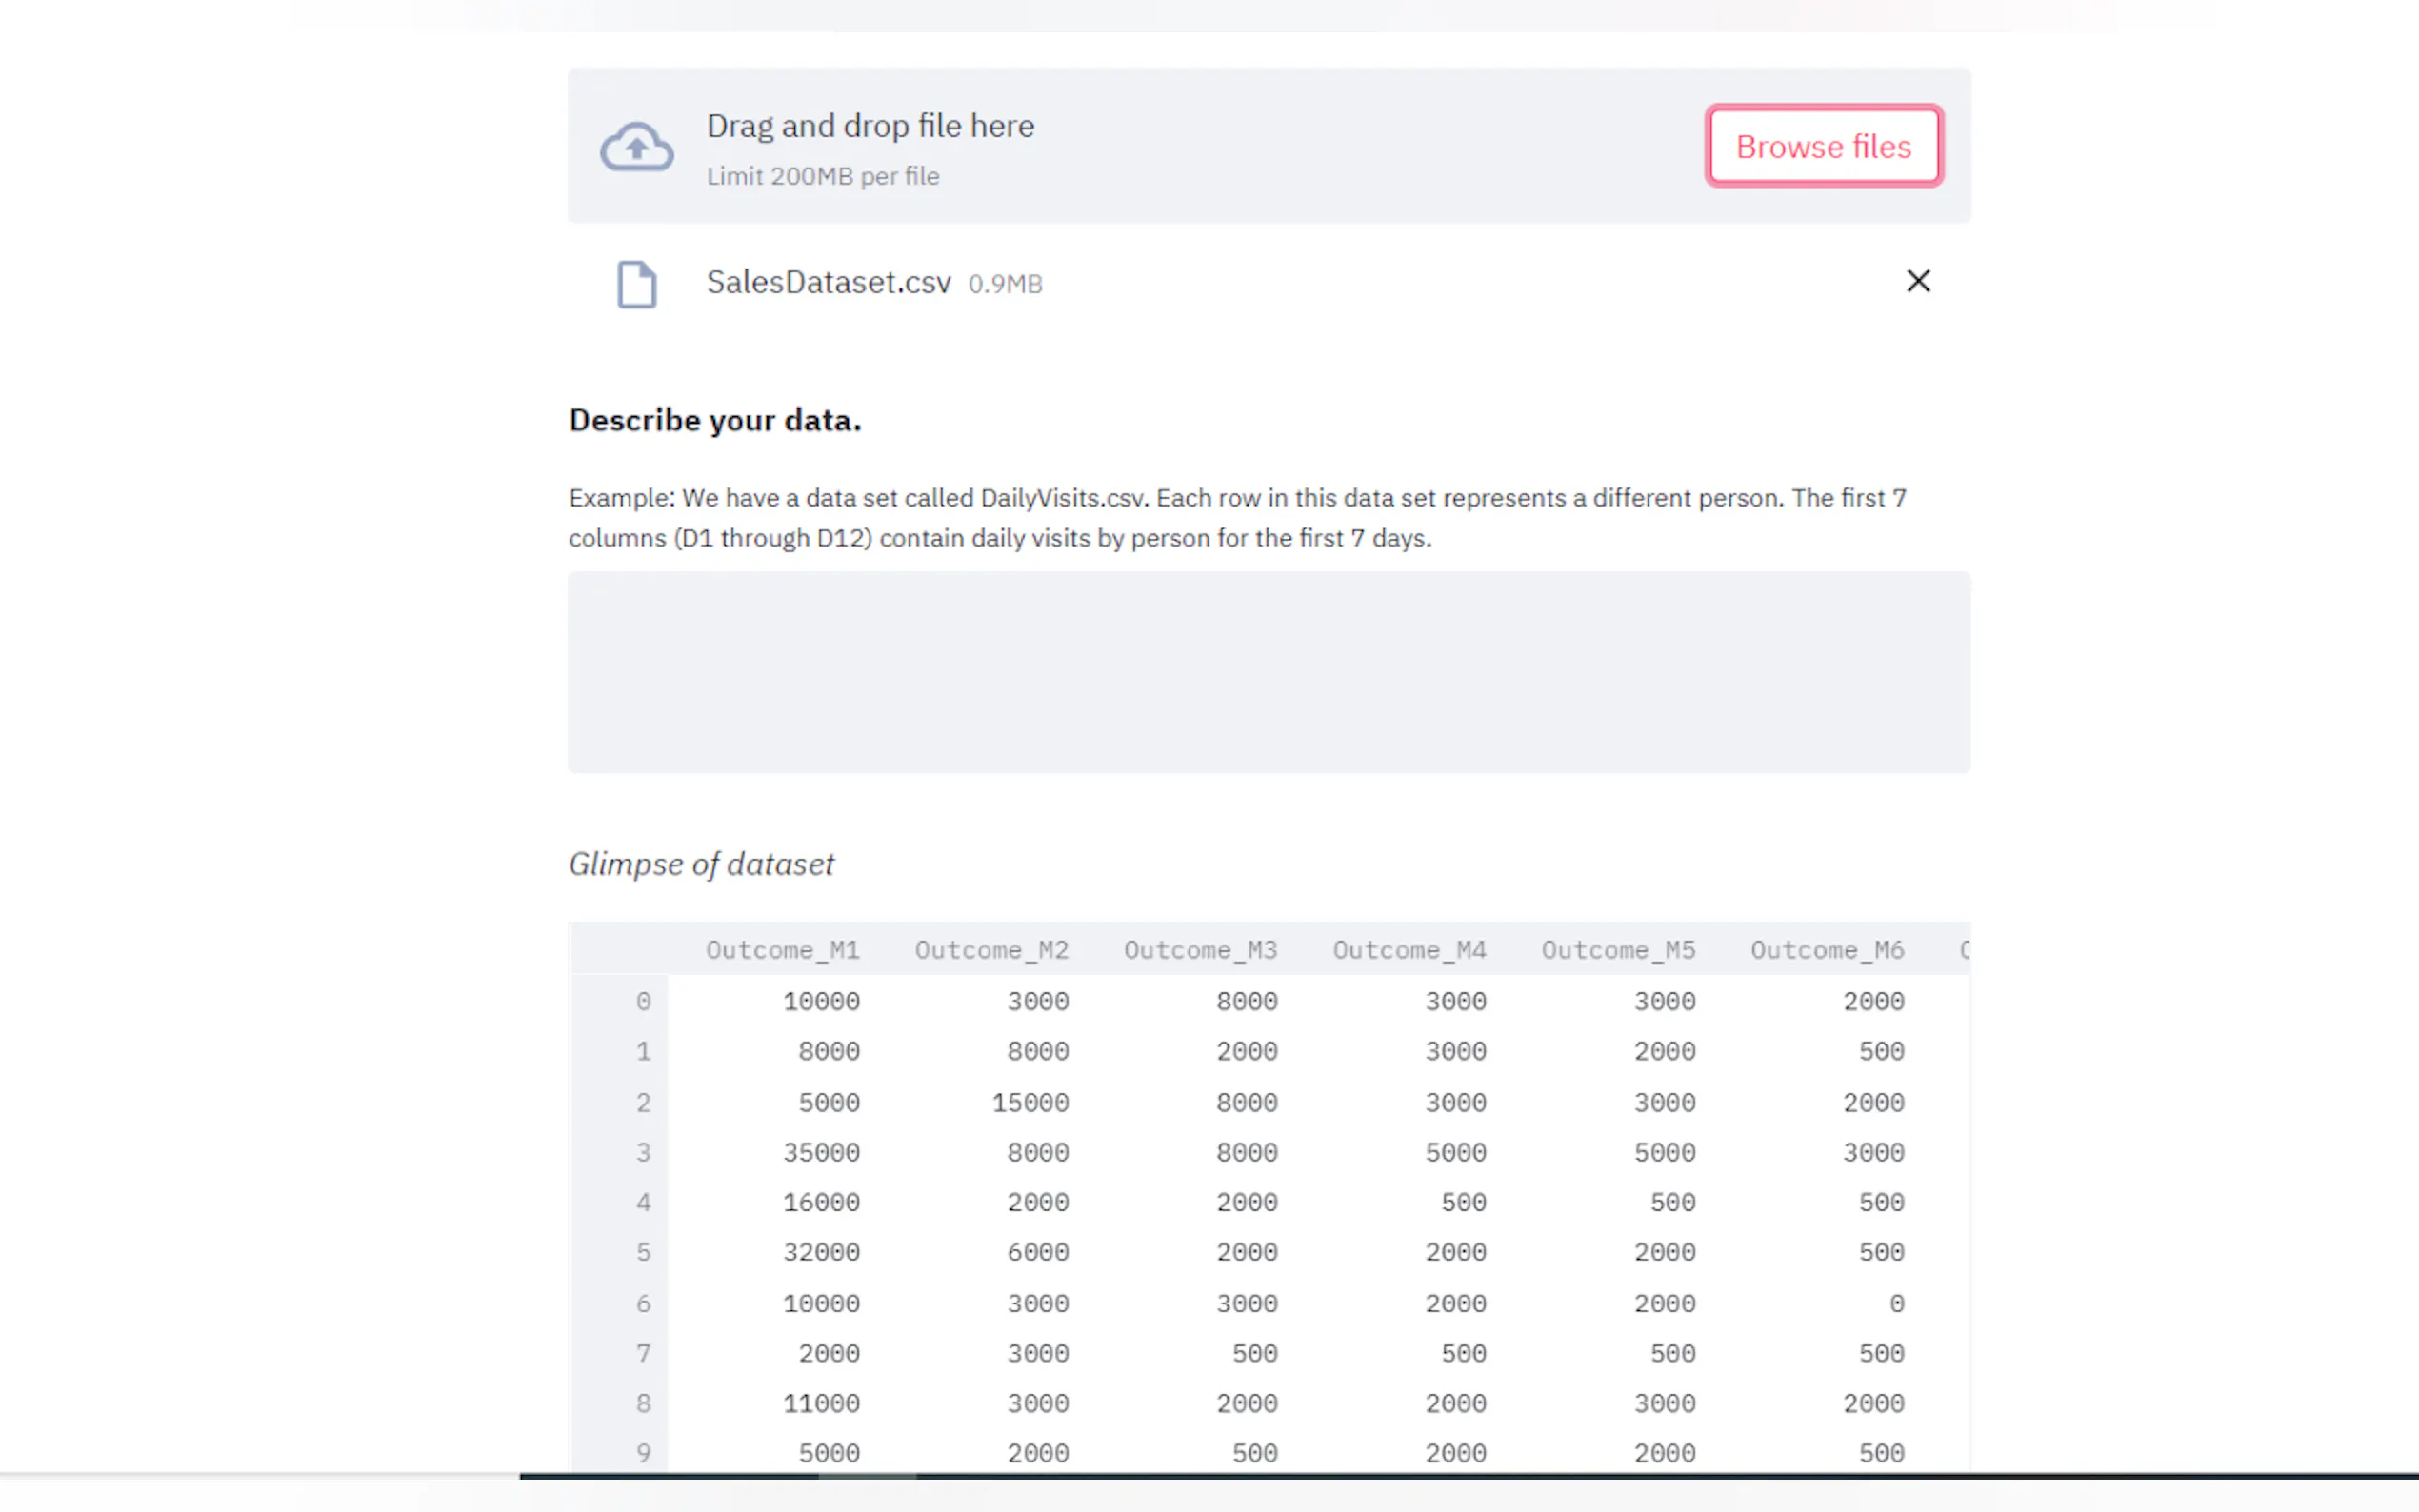This screenshot has width=2419, height=1512.
Task: Click the SalesDataset.csv file icon
Action: click(636, 284)
